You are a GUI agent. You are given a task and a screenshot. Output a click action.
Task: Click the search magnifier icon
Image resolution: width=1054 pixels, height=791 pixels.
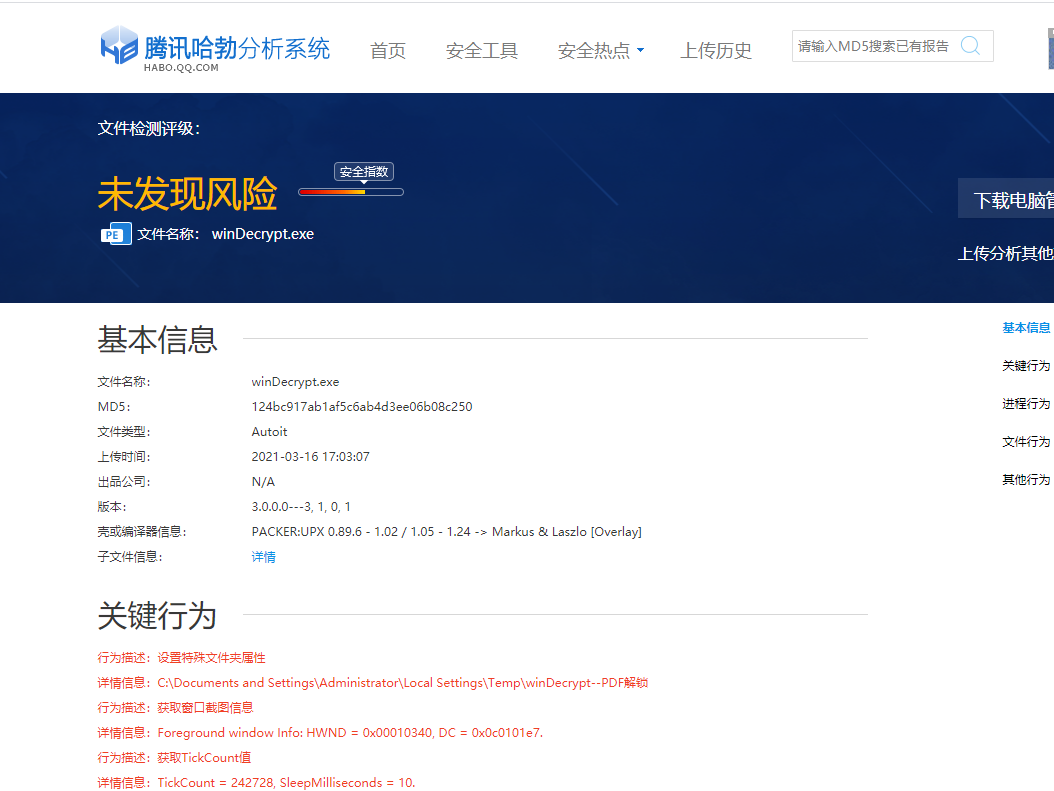tap(970, 46)
